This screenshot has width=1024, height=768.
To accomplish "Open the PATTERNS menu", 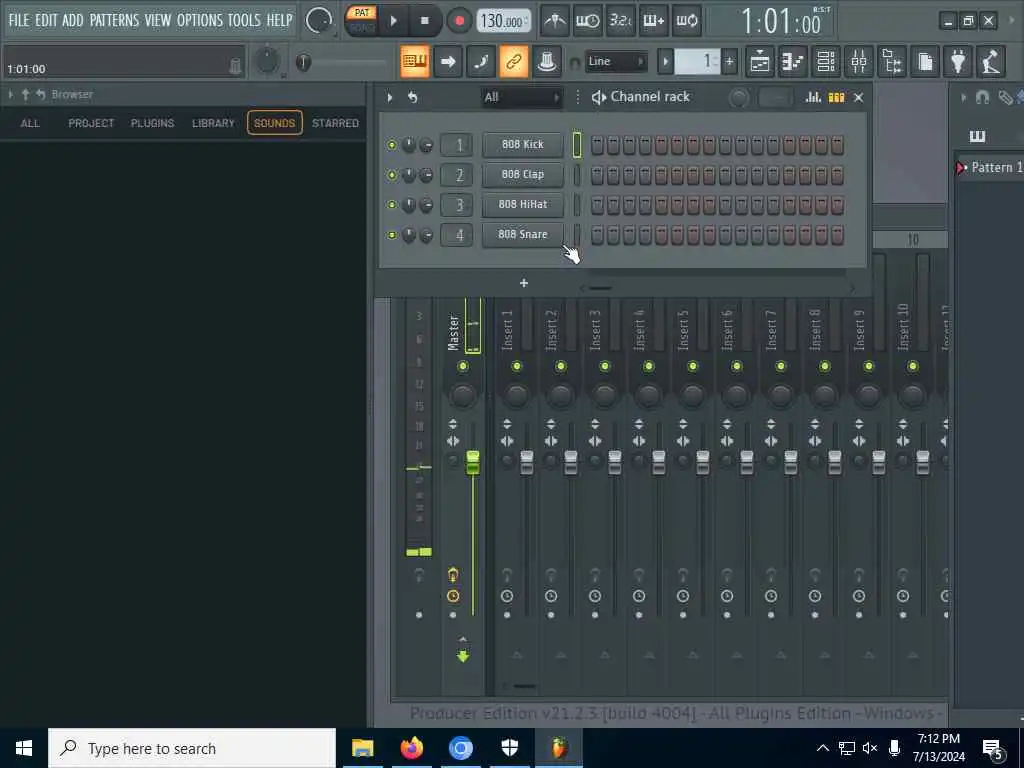I will pos(114,20).
